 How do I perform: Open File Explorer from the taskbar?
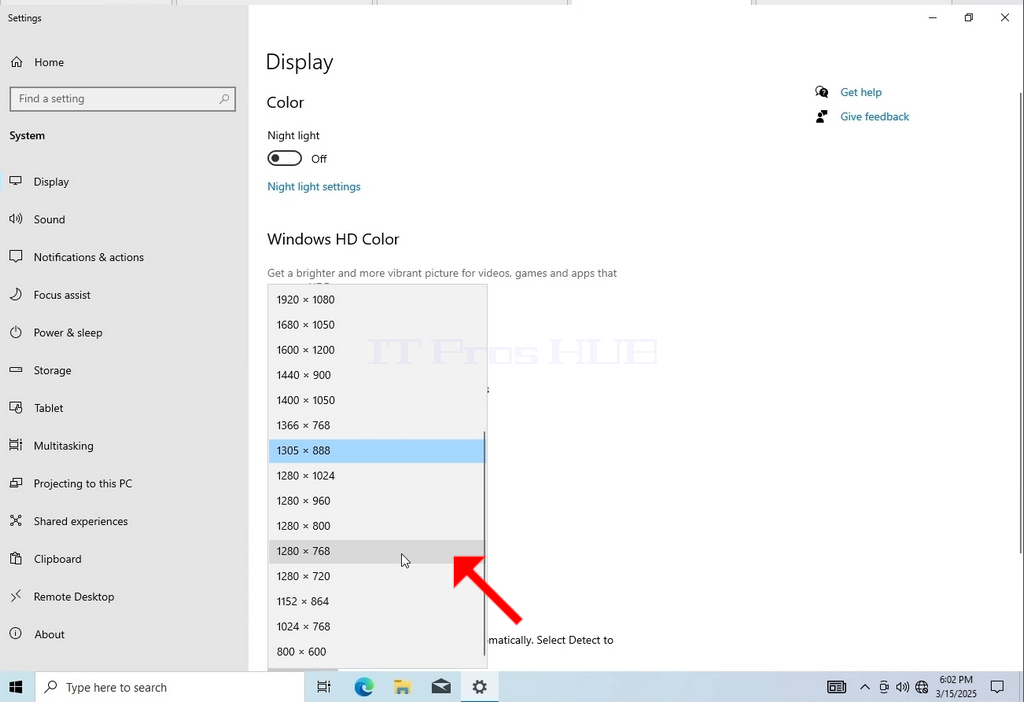tap(402, 687)
